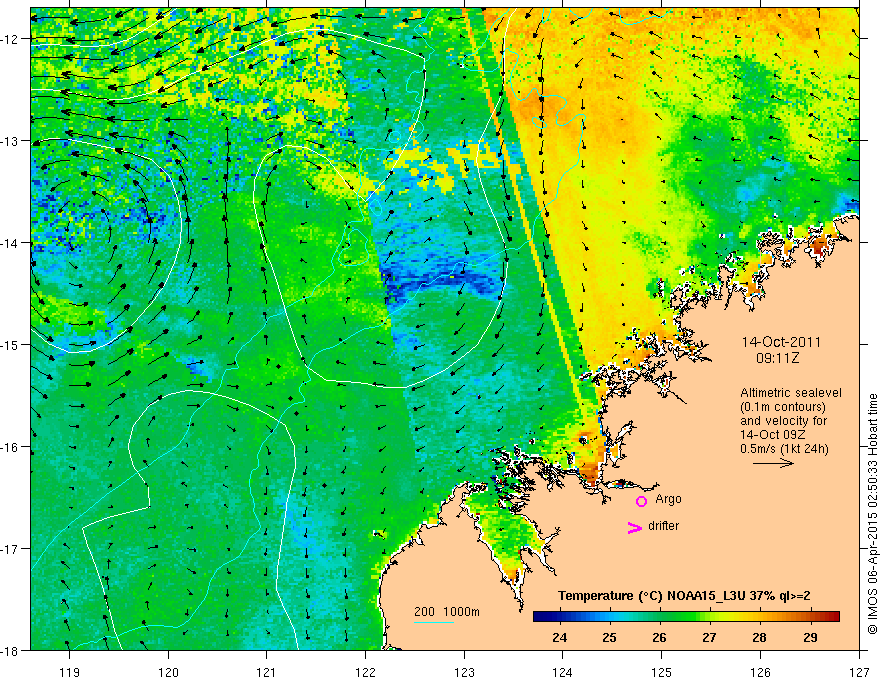Click the '09:11Z' time text
The width and height of the screenshot is (880, 680).
point(777,357)
